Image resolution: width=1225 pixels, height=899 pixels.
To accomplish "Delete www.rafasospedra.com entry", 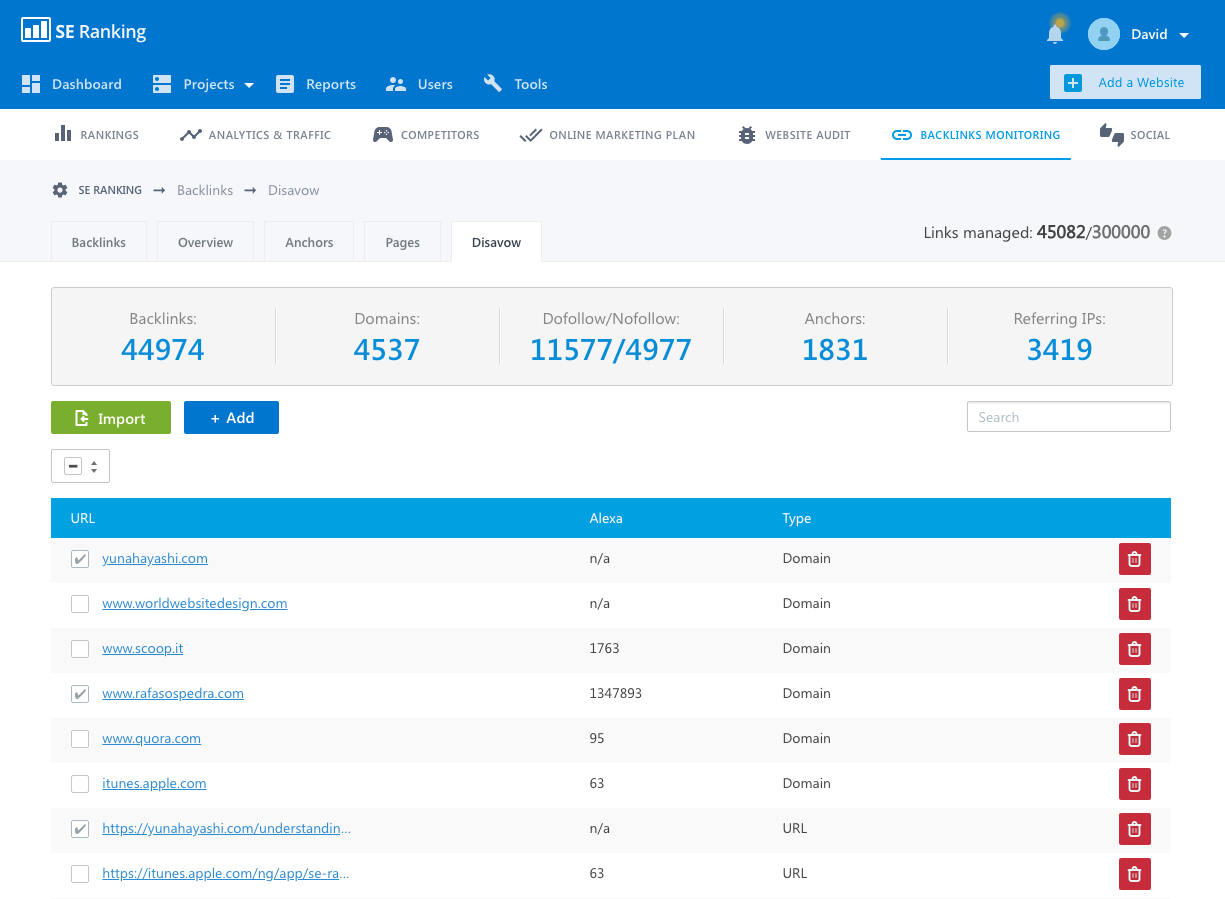I will (x=1134, y=694).
